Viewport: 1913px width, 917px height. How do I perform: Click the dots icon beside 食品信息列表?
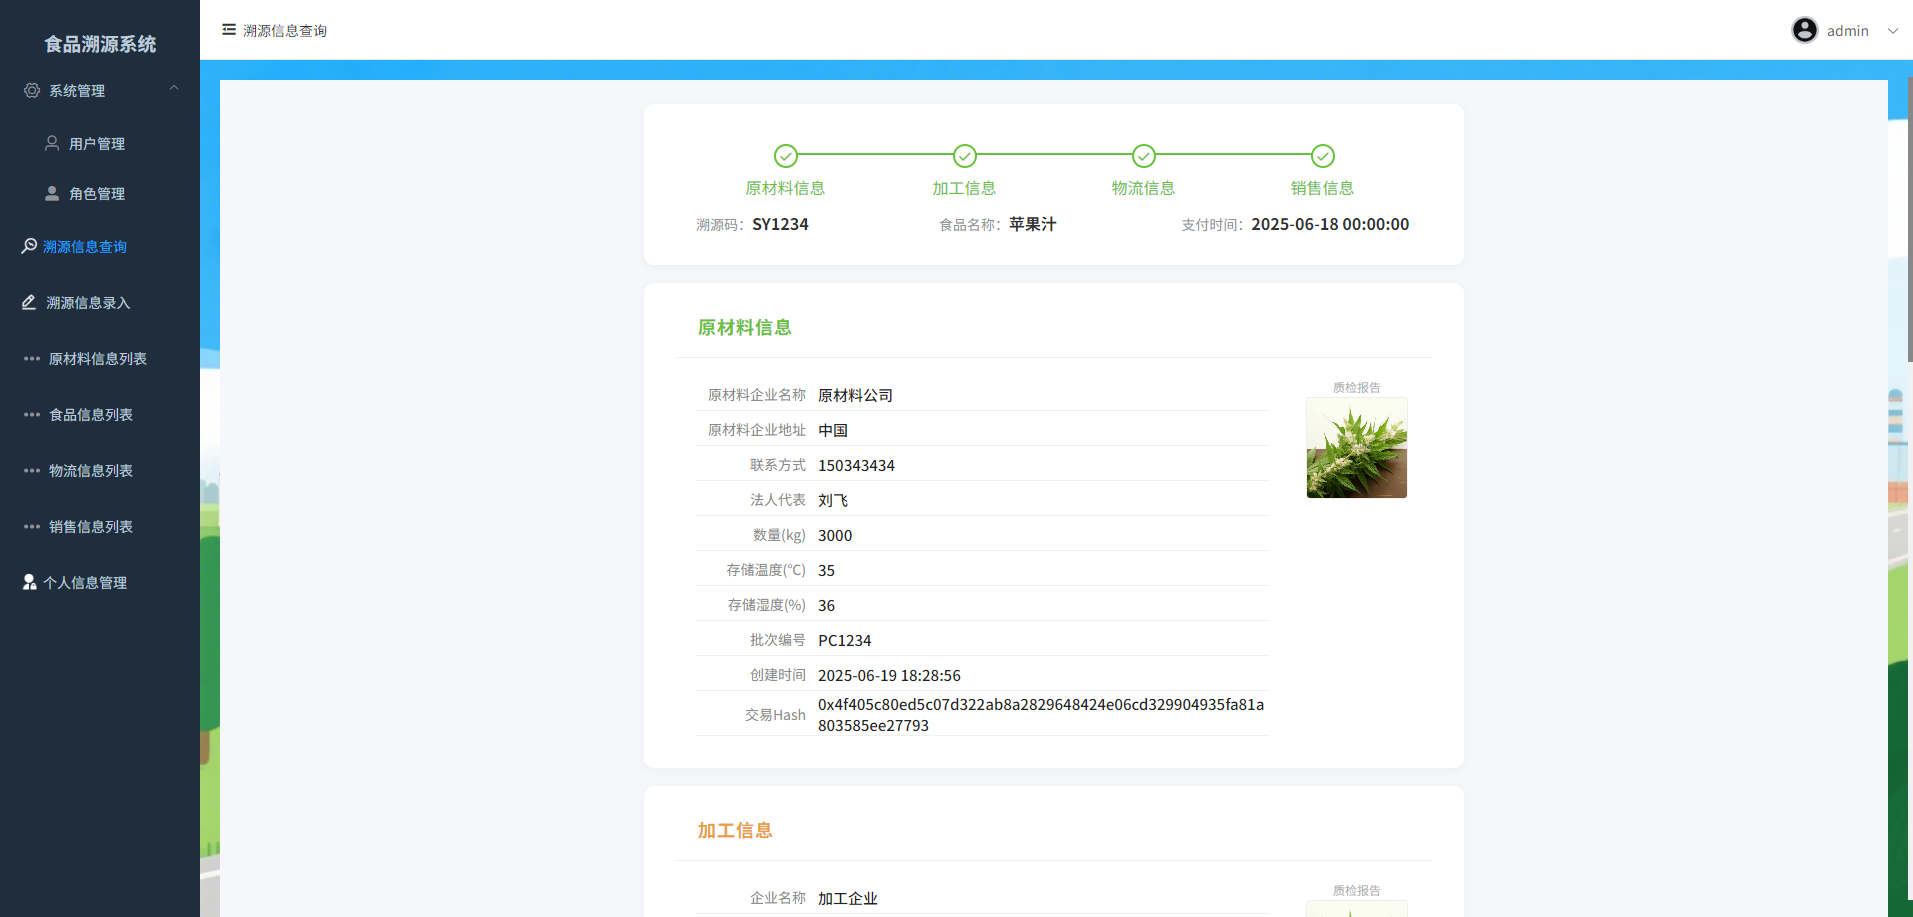pos(32,415)
